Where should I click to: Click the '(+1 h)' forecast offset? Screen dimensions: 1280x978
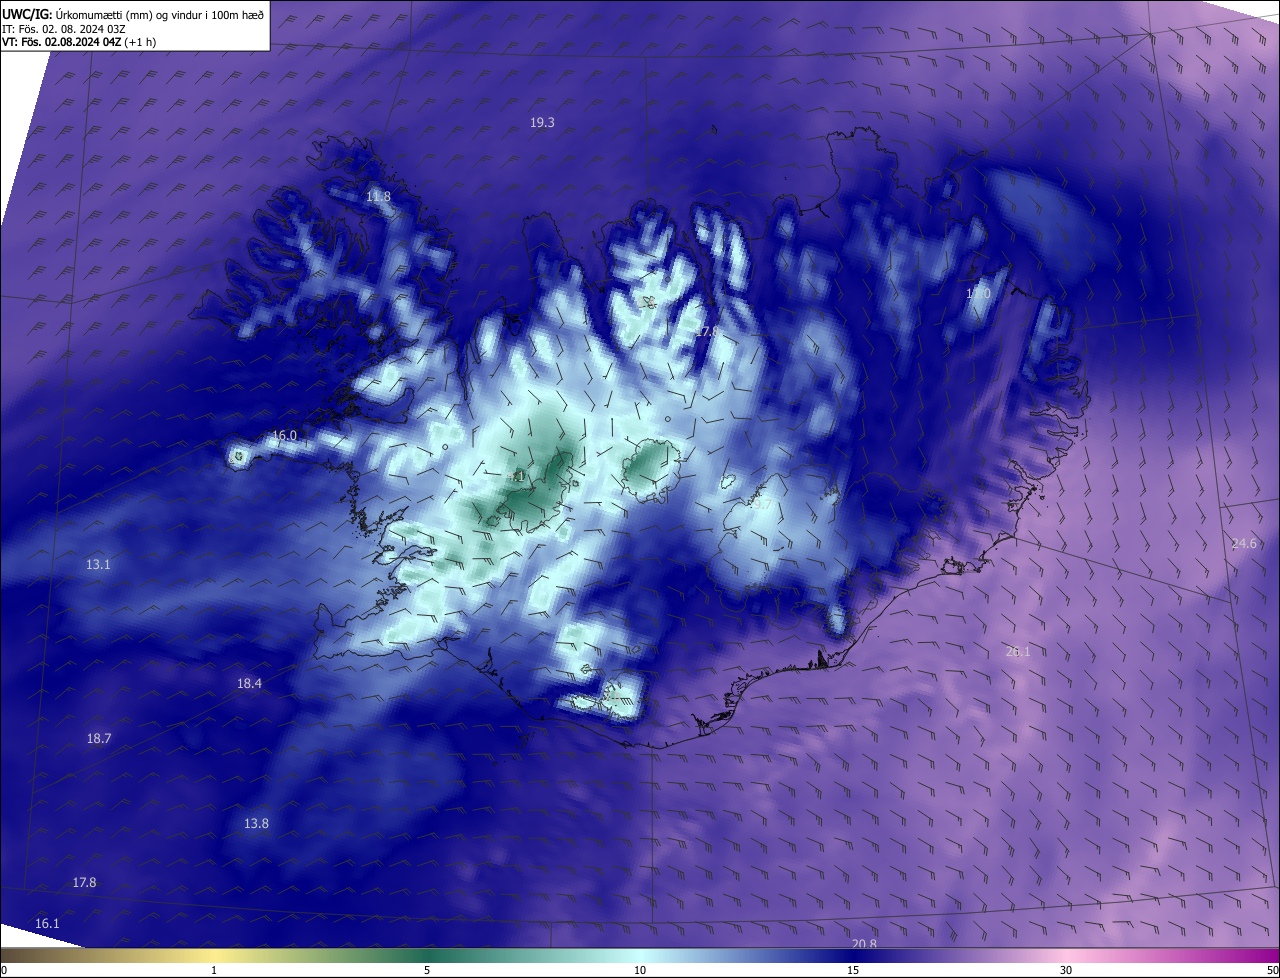(x=140, y=42)
